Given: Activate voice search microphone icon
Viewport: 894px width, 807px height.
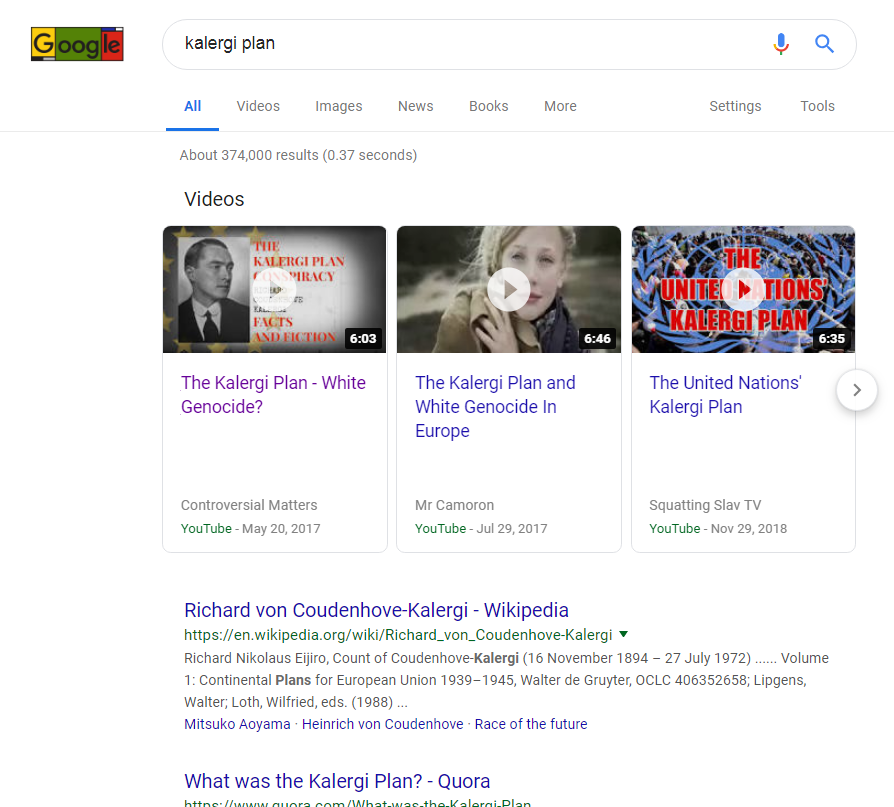Looking at the screenshot, I should [781, 44].
